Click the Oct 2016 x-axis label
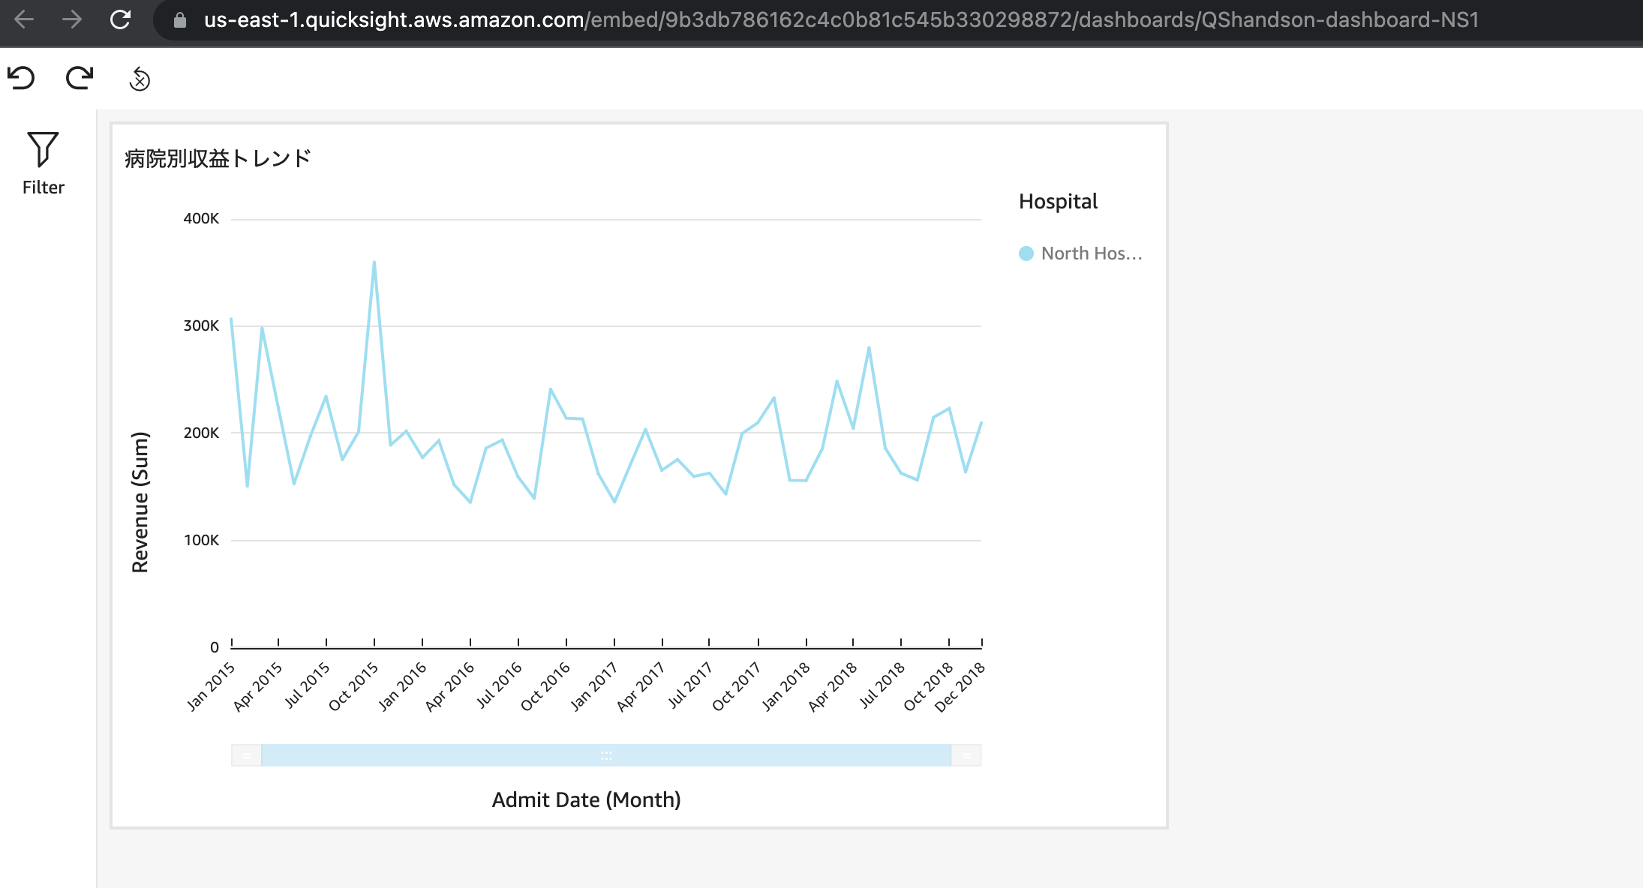This screenshot has width=1644, height=888. coord(546,686)
